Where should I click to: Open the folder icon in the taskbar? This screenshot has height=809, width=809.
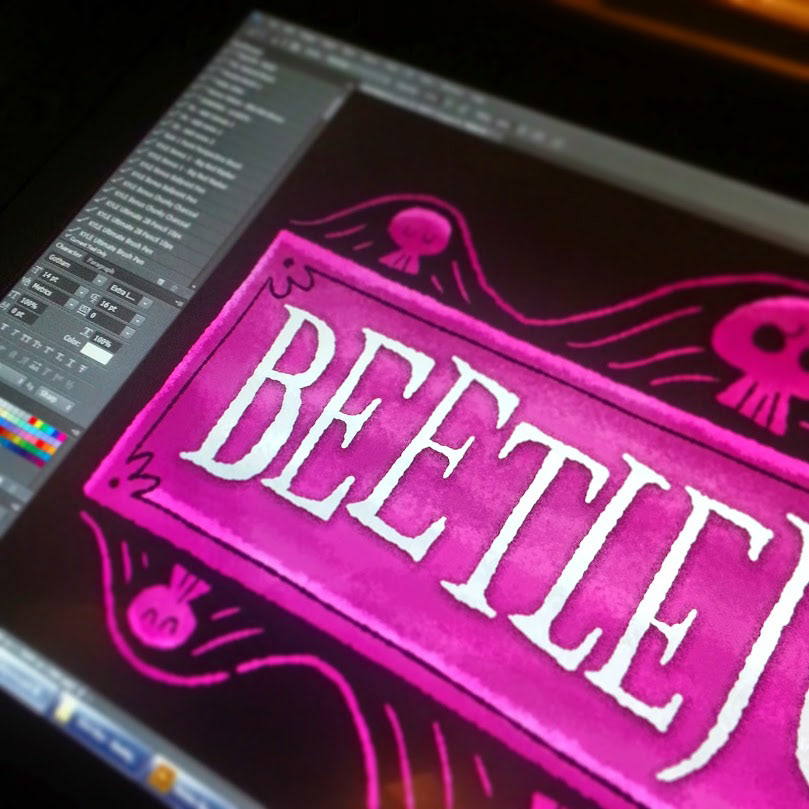coord(64,709)
